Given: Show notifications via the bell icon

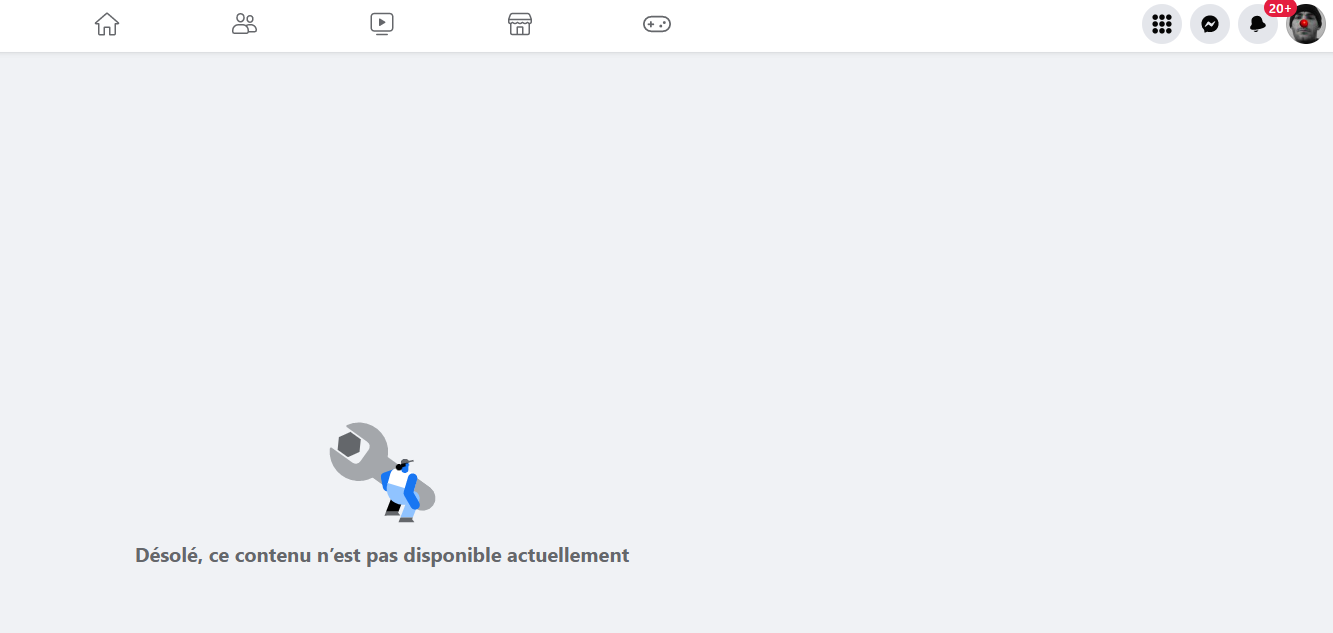Looking at the screenshot, I should [1258, 24].
